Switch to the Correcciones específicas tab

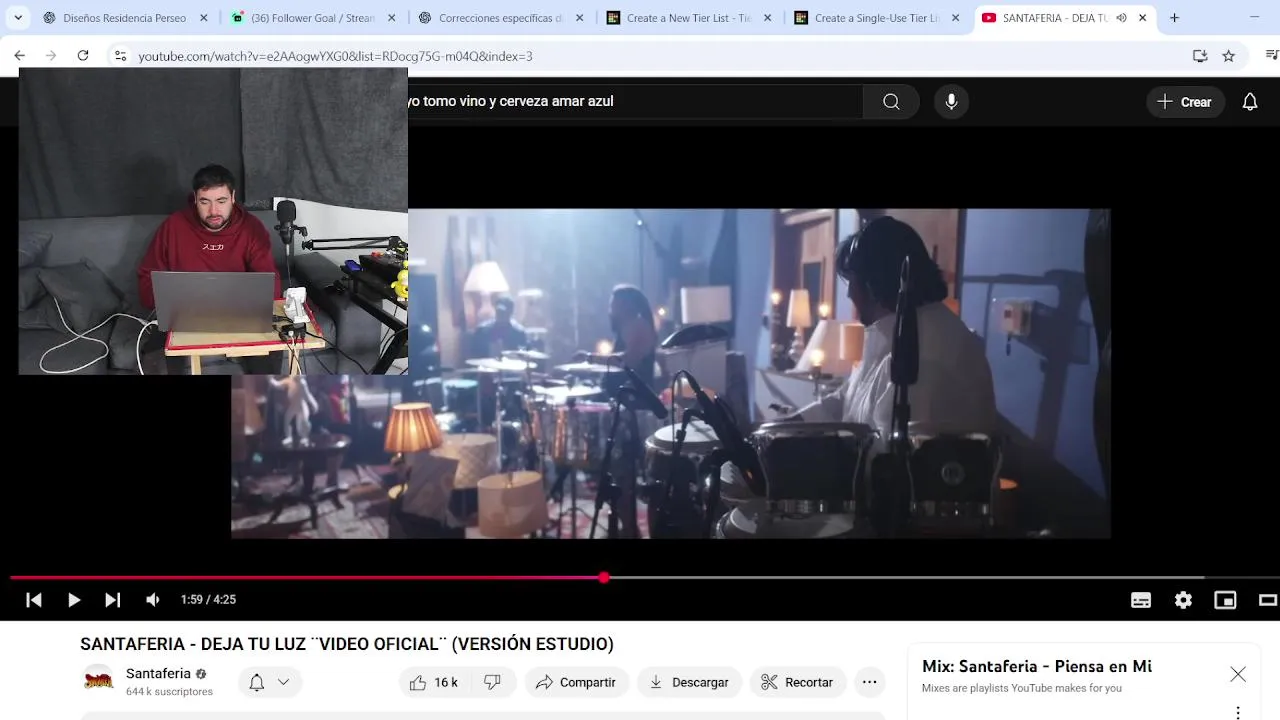501,18
